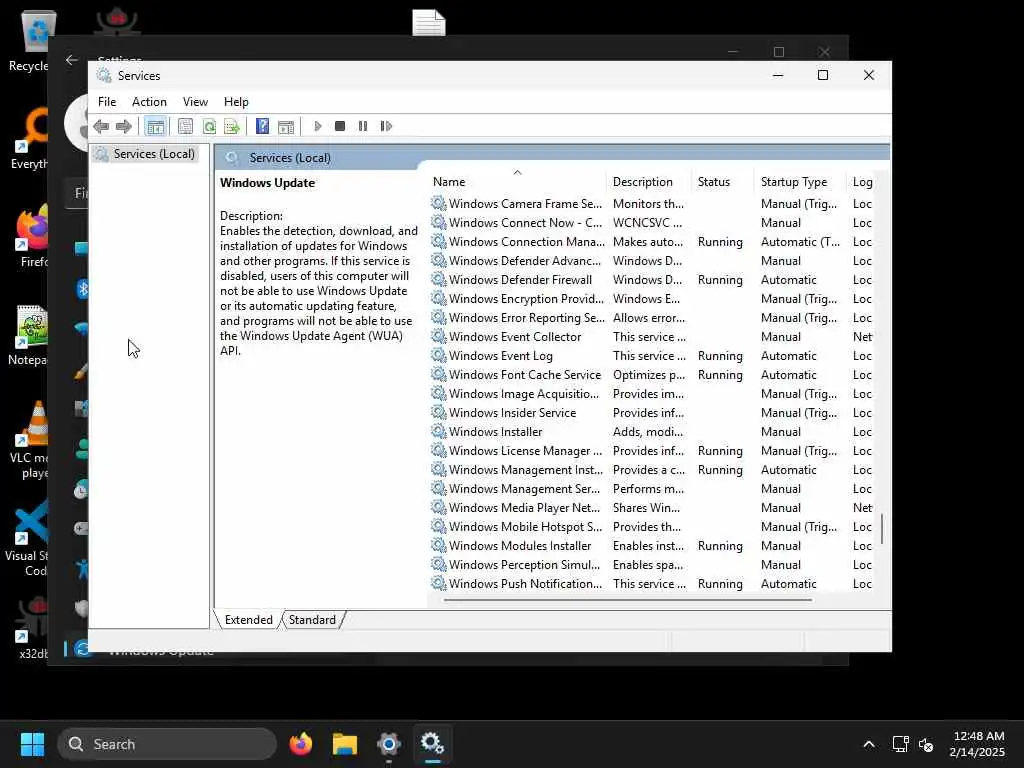This screenshot has height=768, width=1024.
Task: Select Windows Defender Advanced Threat service
Action: [653, 261]
